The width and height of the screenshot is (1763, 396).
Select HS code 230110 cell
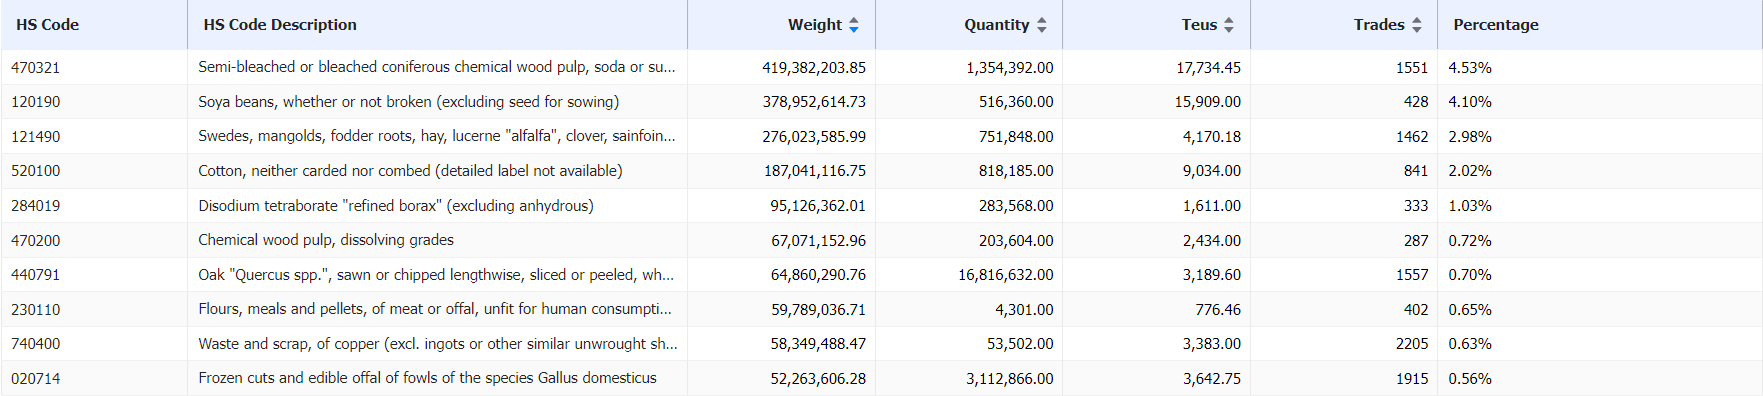tap(36, 310)
